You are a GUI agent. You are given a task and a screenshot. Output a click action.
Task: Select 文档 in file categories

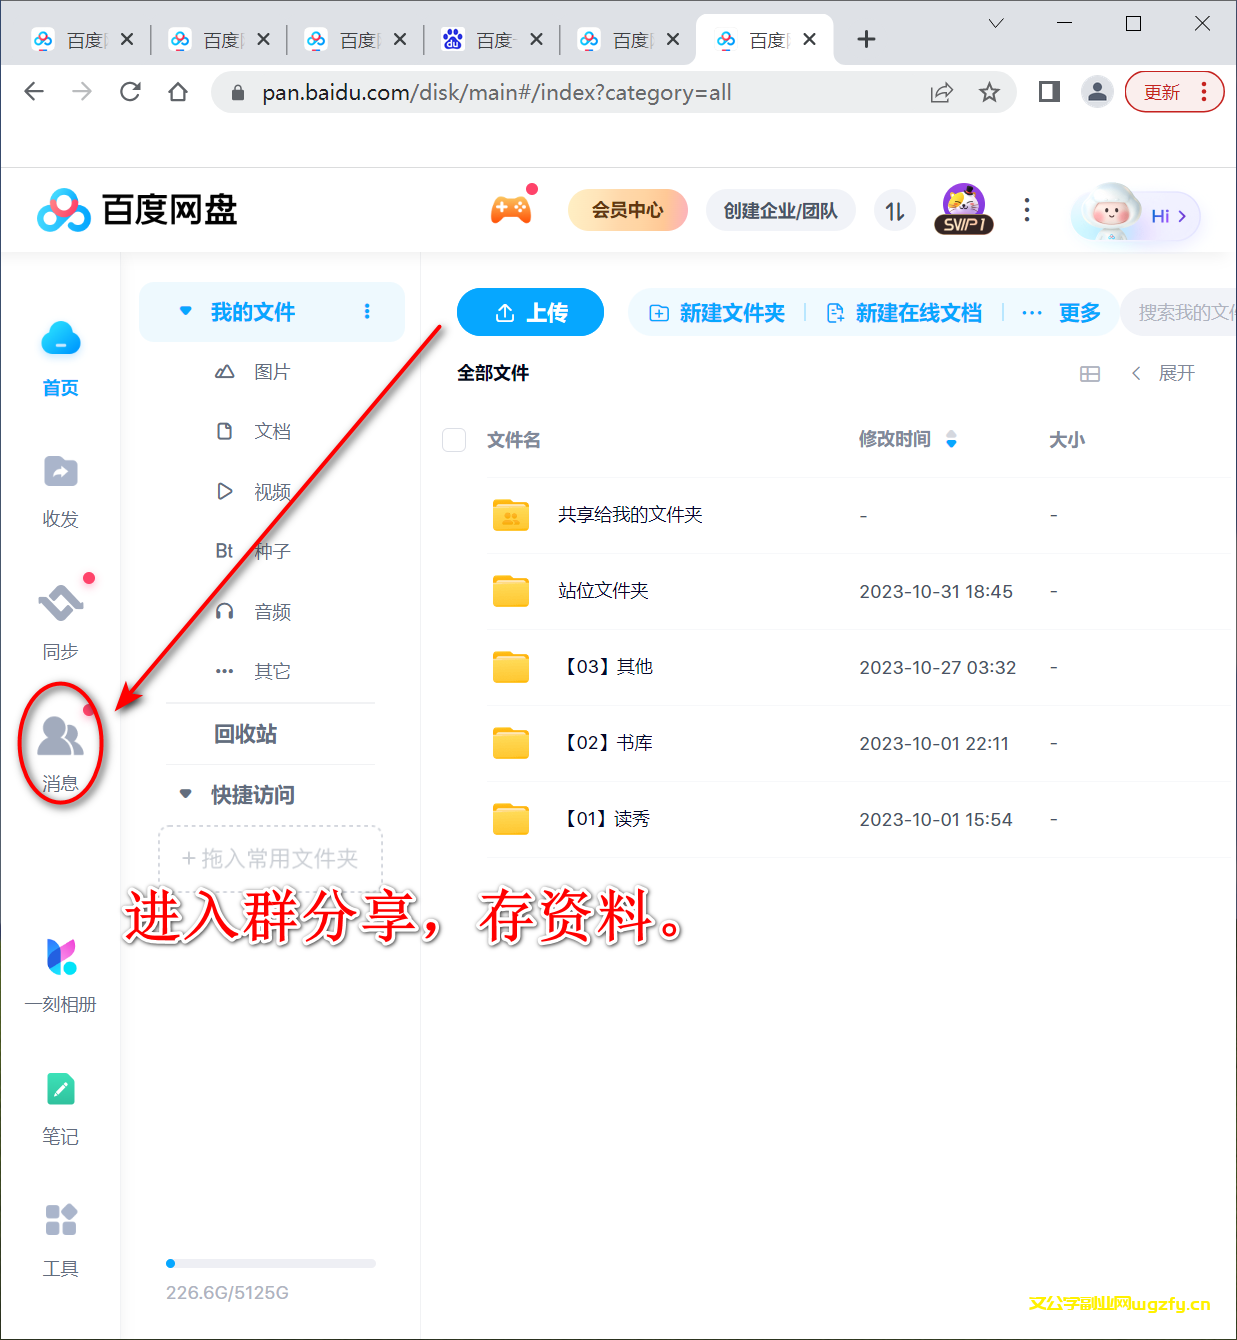272,431
